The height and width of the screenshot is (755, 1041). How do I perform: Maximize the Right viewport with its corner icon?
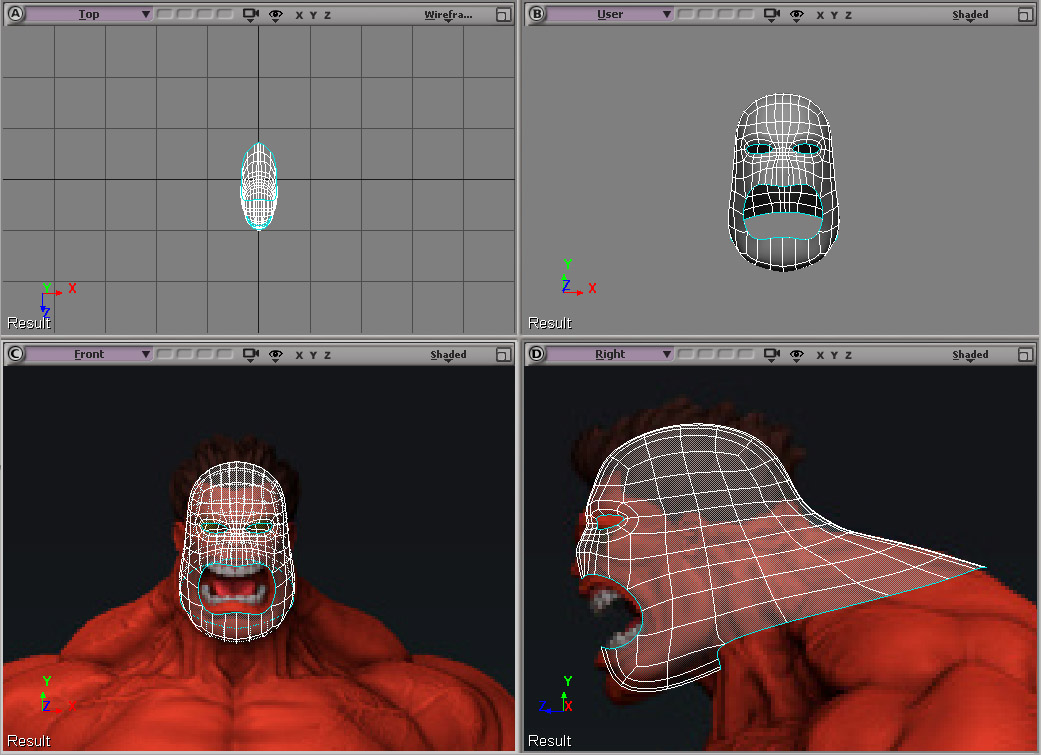click(1025, 355)
